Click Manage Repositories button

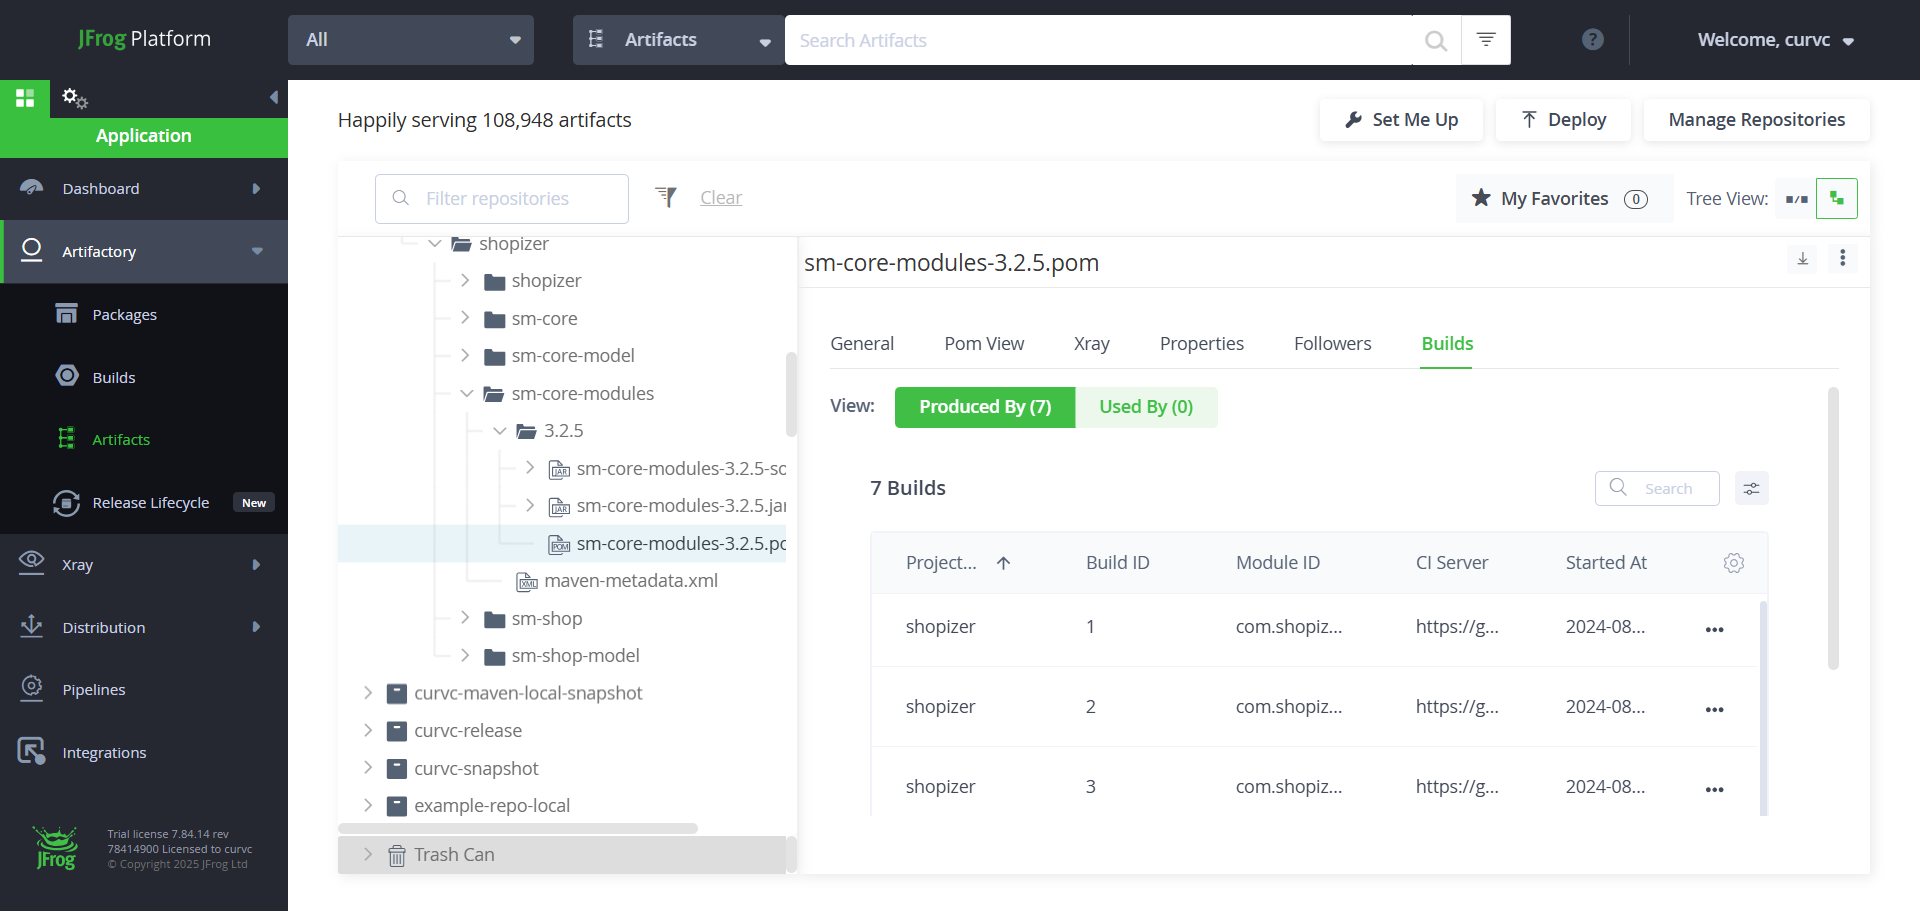point(1757,120)
